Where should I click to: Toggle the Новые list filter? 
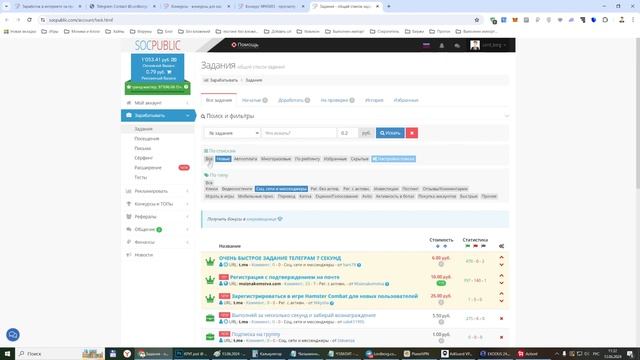[x=223, y=159]
